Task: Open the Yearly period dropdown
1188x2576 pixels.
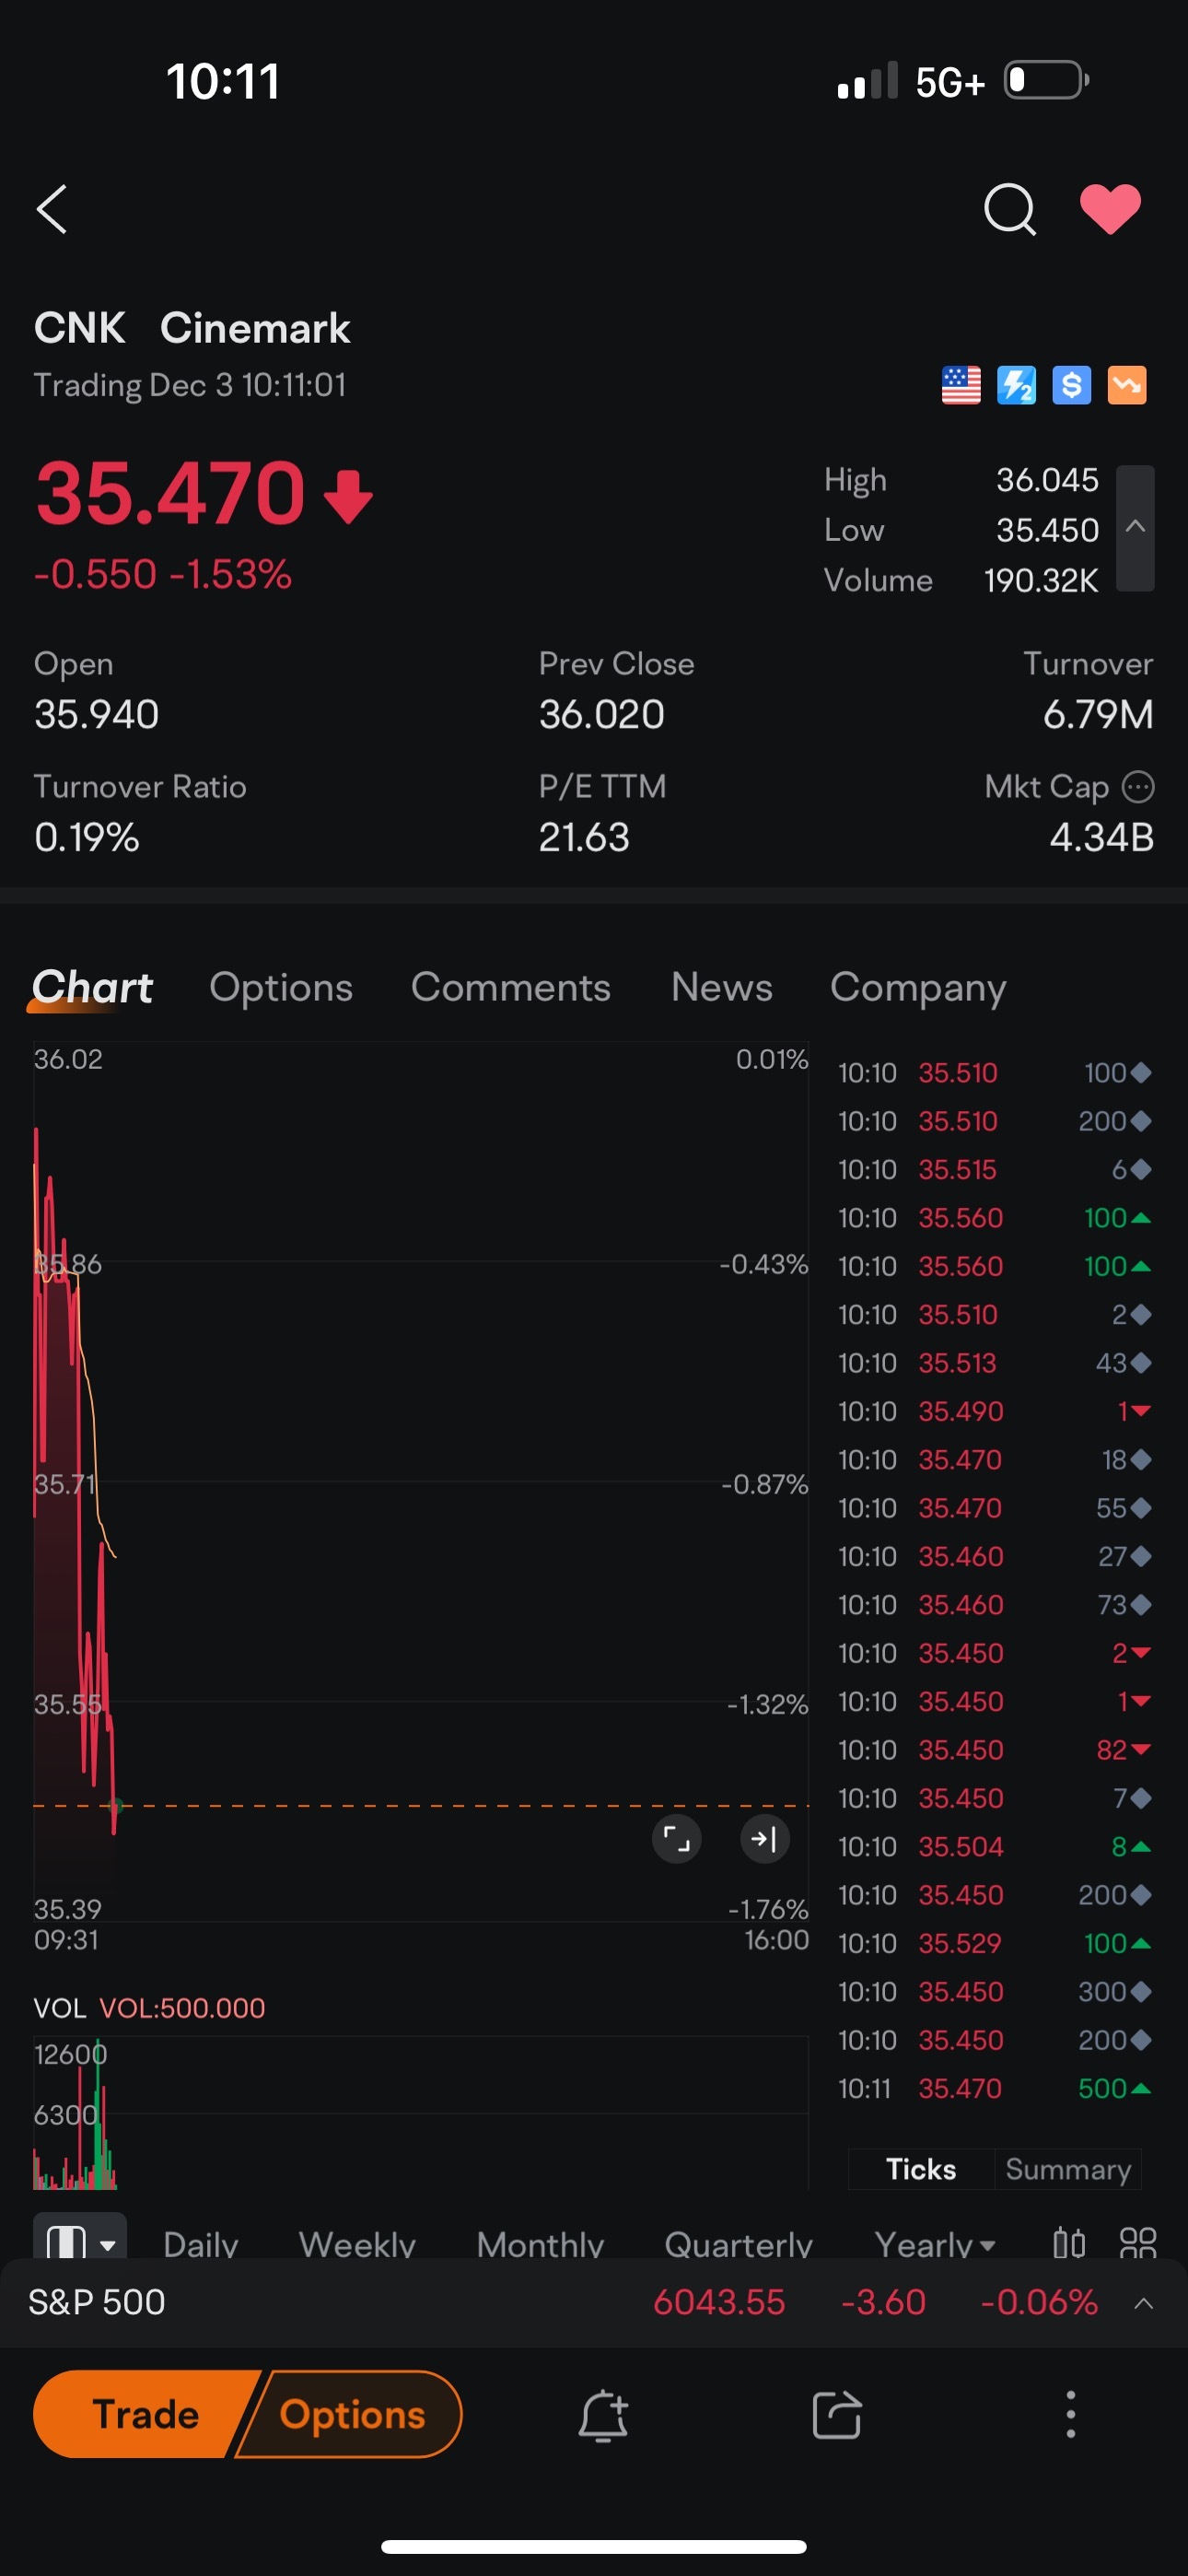Action: click(935, 2243)
